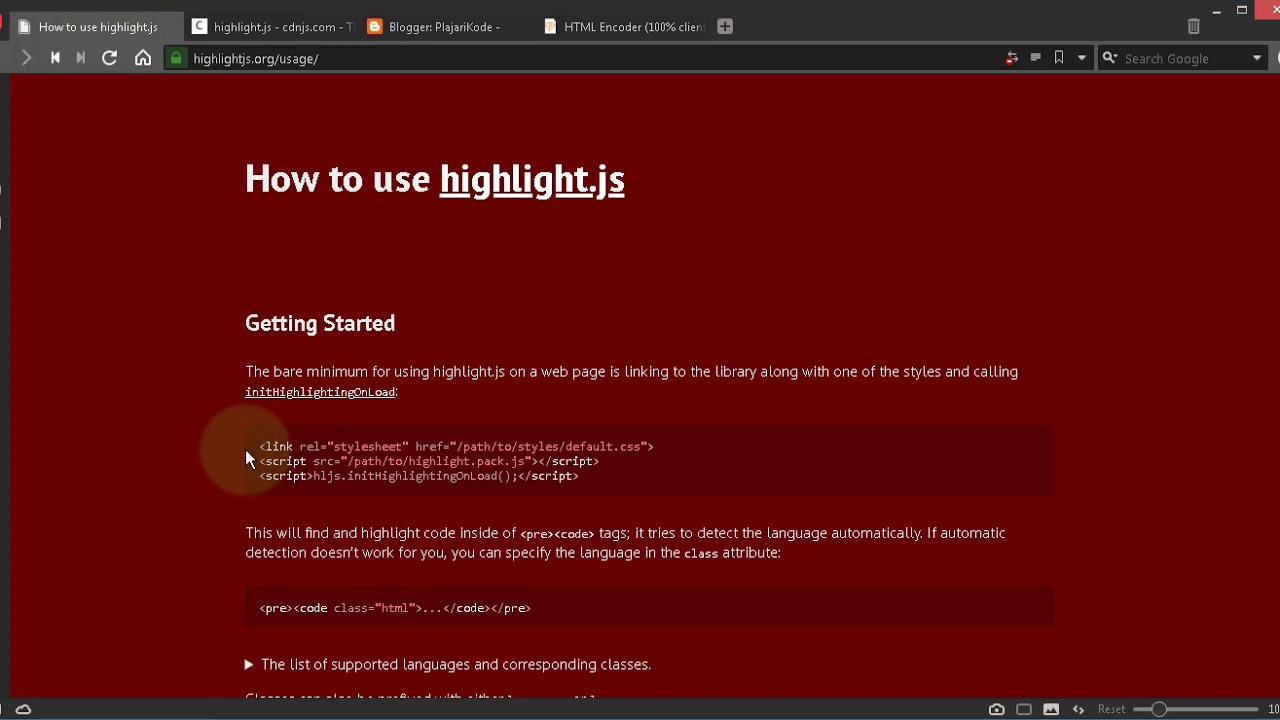1280x720 pixels.
Task: Reload the current page
Action: tap(110, 58)
